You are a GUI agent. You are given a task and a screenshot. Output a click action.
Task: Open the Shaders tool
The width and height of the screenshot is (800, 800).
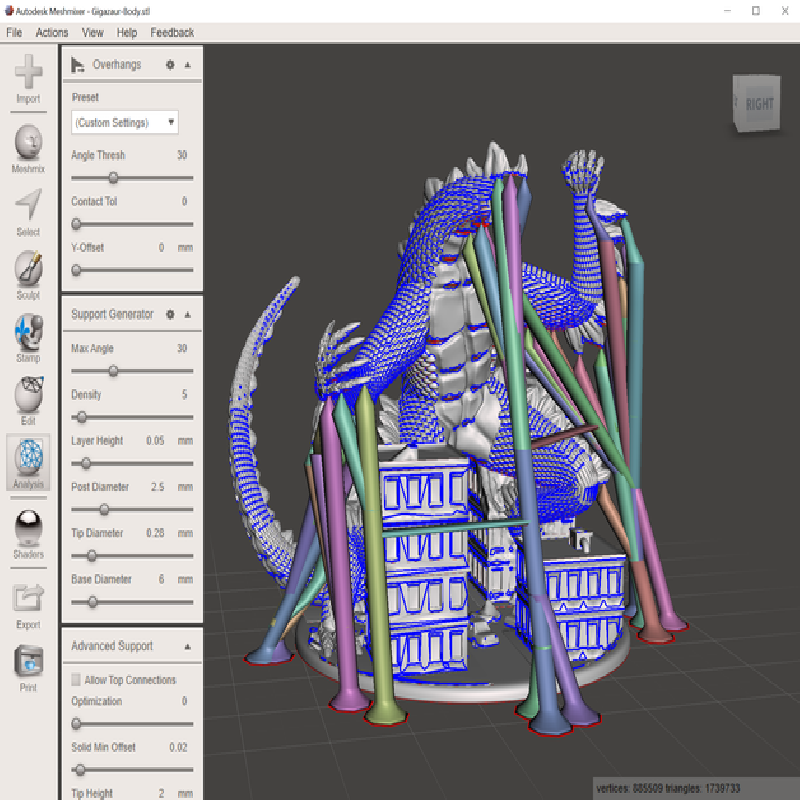point(29,528)
